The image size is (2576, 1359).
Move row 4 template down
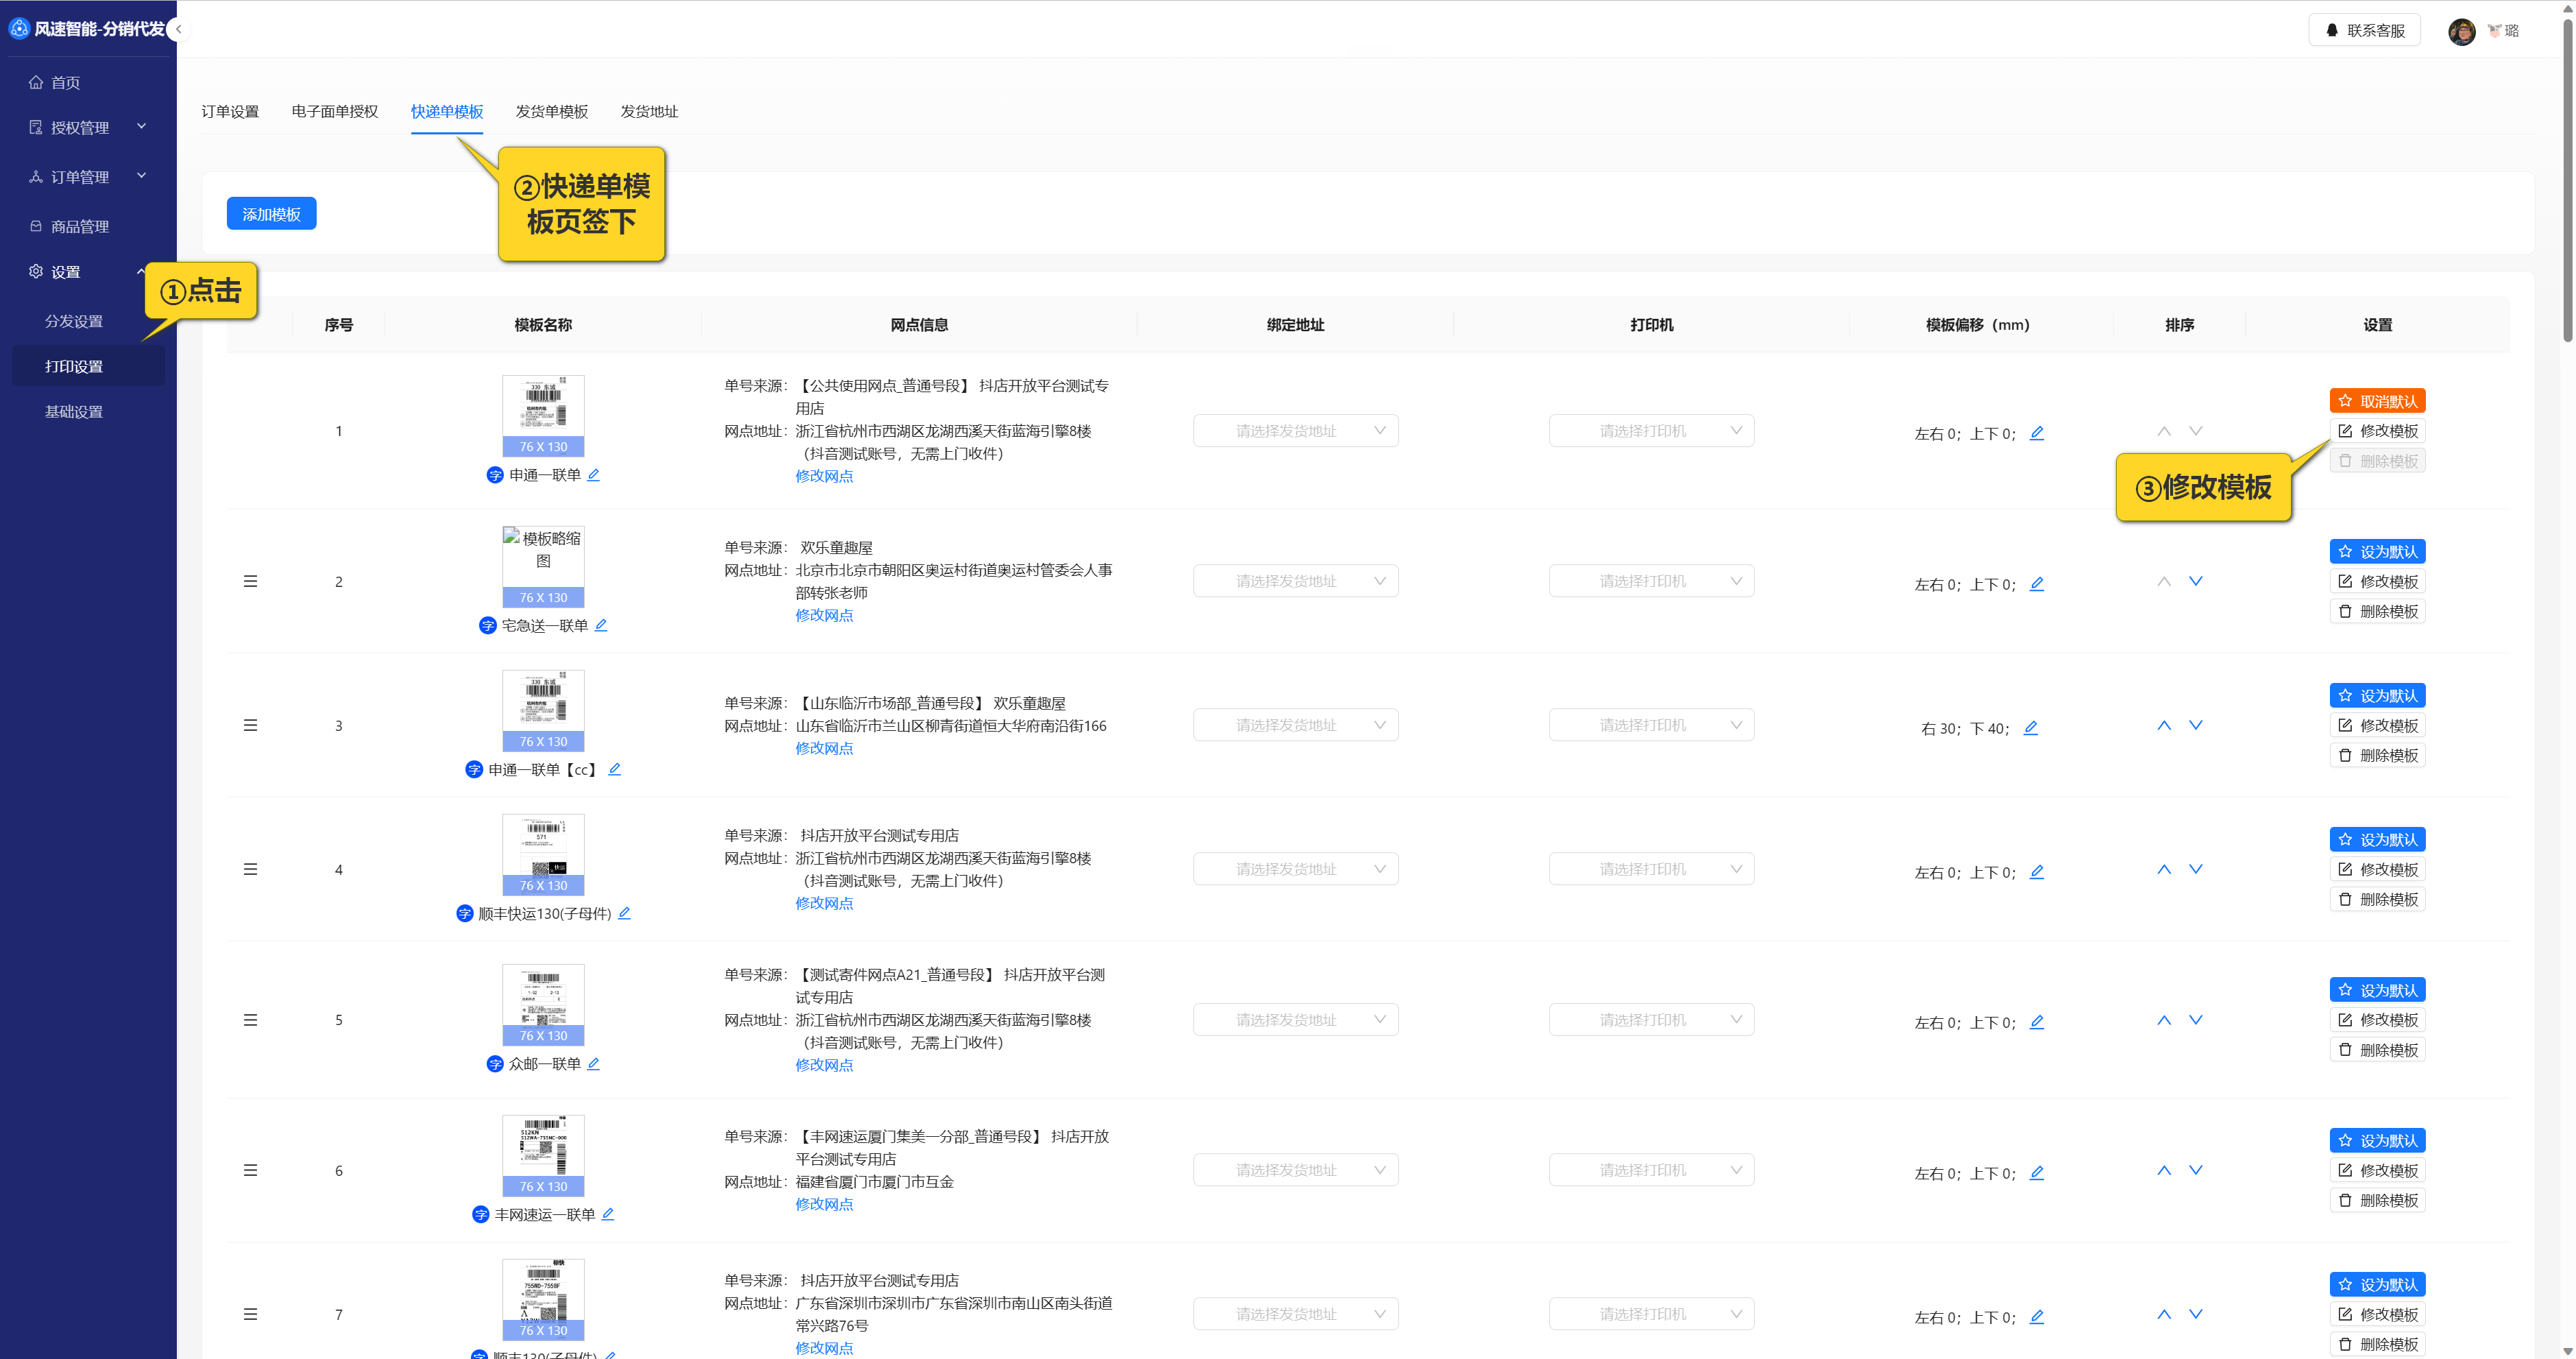[x=2195, y=869]
